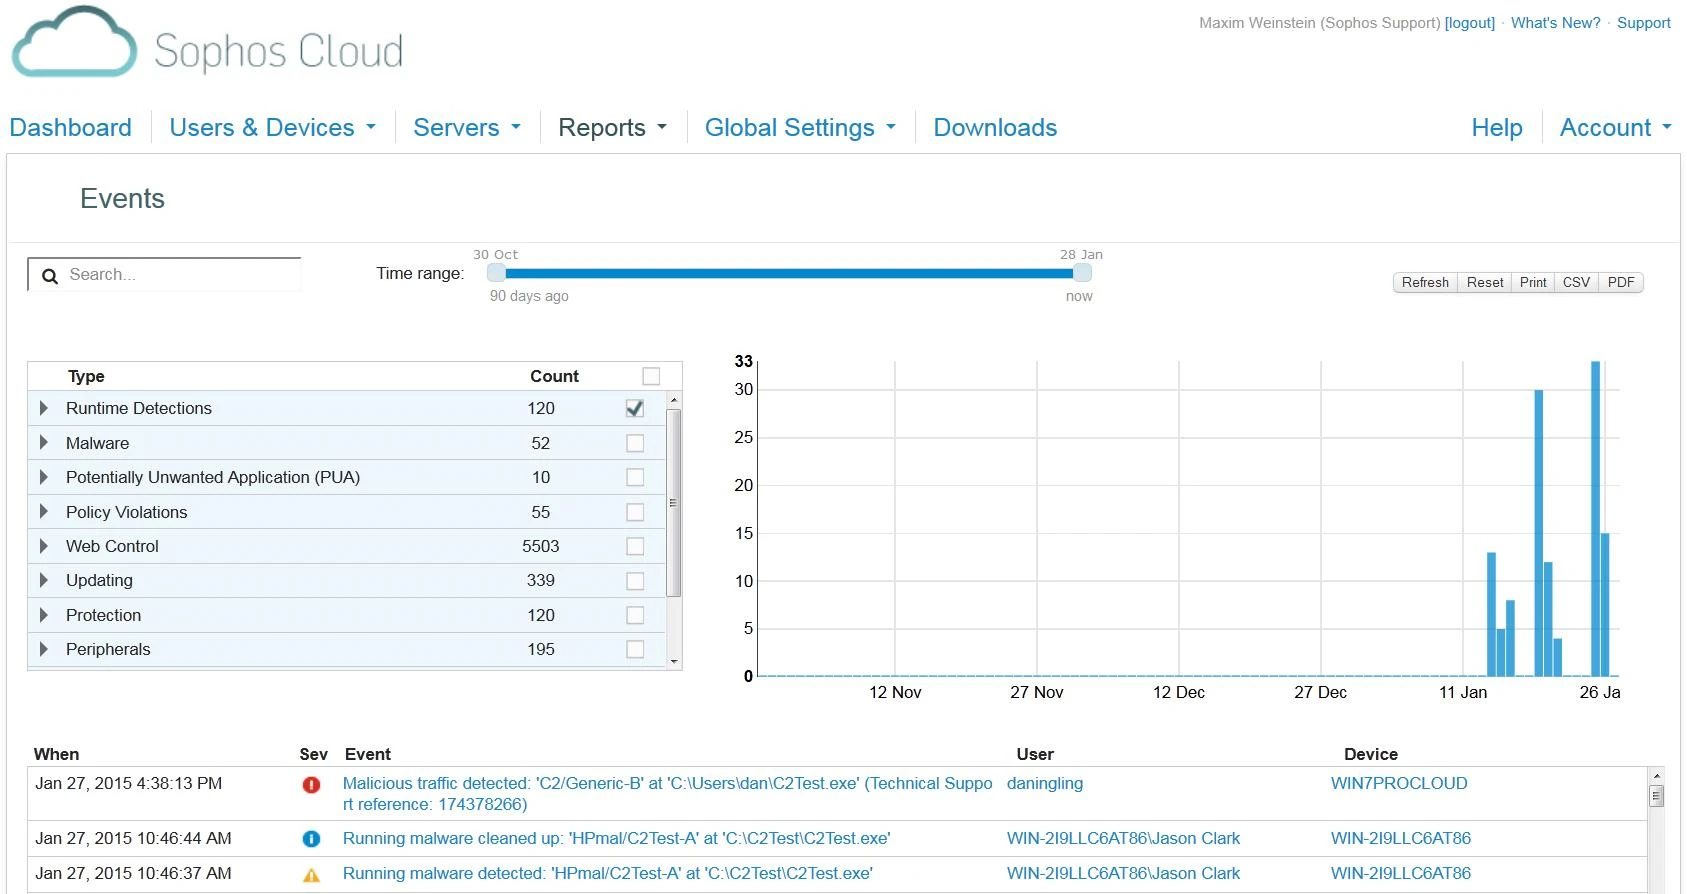Expand the Malware type row
Screen dimensions: 1687x894
pos(43,443)
